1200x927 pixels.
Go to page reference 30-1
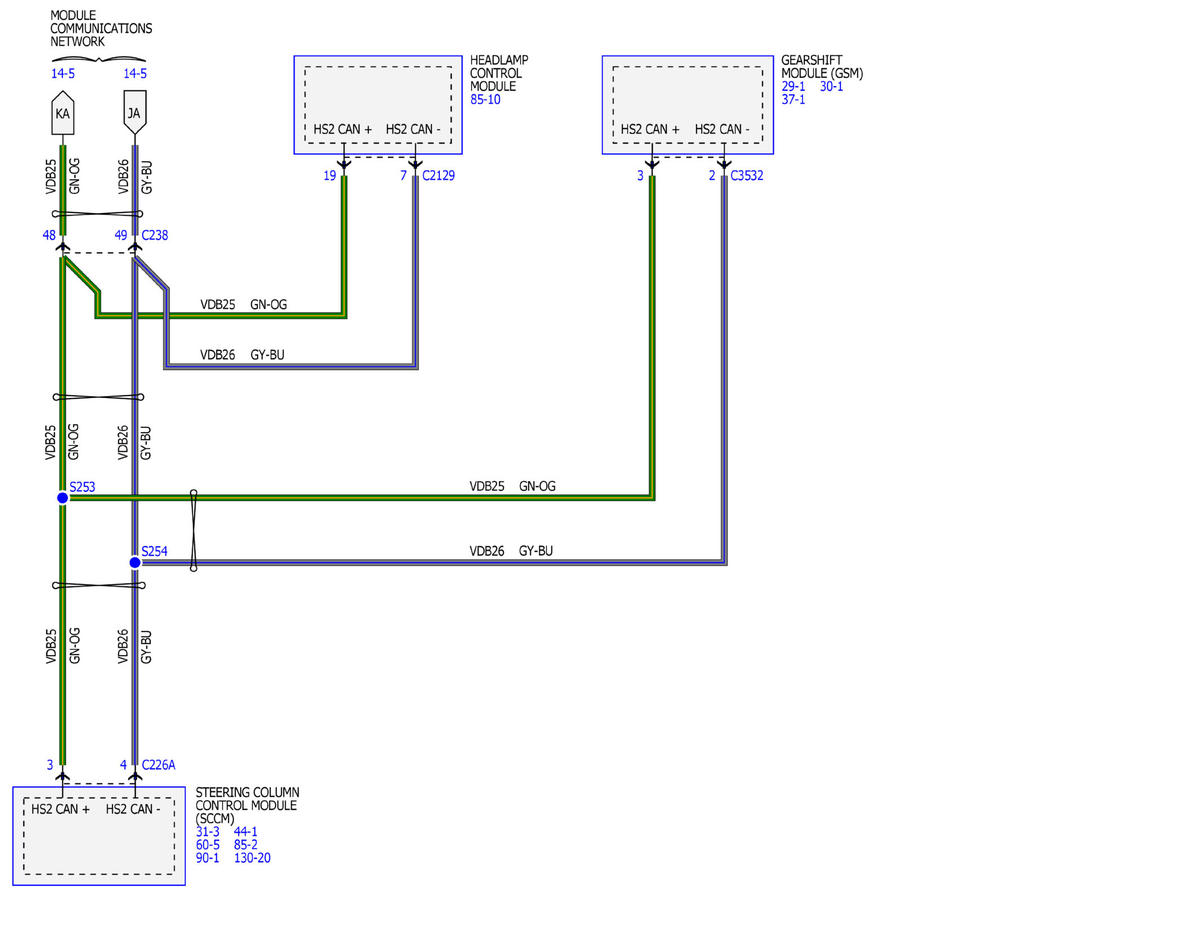[832, 87]
